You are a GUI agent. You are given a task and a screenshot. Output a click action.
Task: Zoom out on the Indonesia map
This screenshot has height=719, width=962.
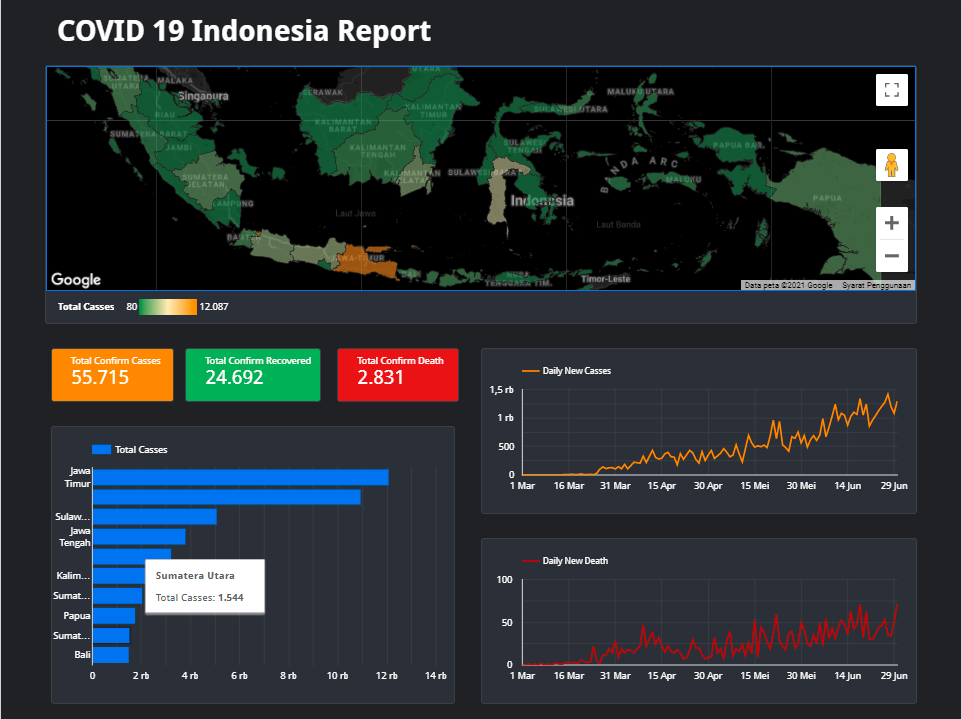(x=891, y=256)
